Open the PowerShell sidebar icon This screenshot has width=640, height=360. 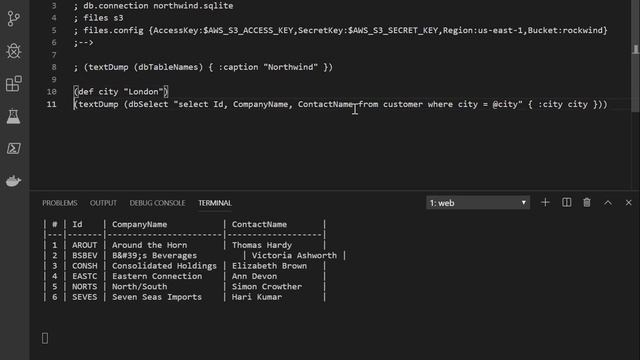13,148
